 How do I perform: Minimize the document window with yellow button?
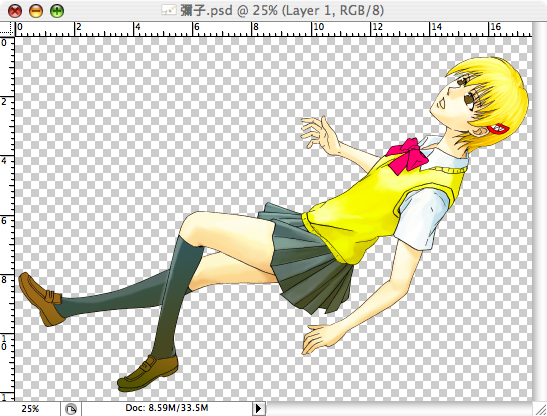pyautogui.click(x=36, y=11)
